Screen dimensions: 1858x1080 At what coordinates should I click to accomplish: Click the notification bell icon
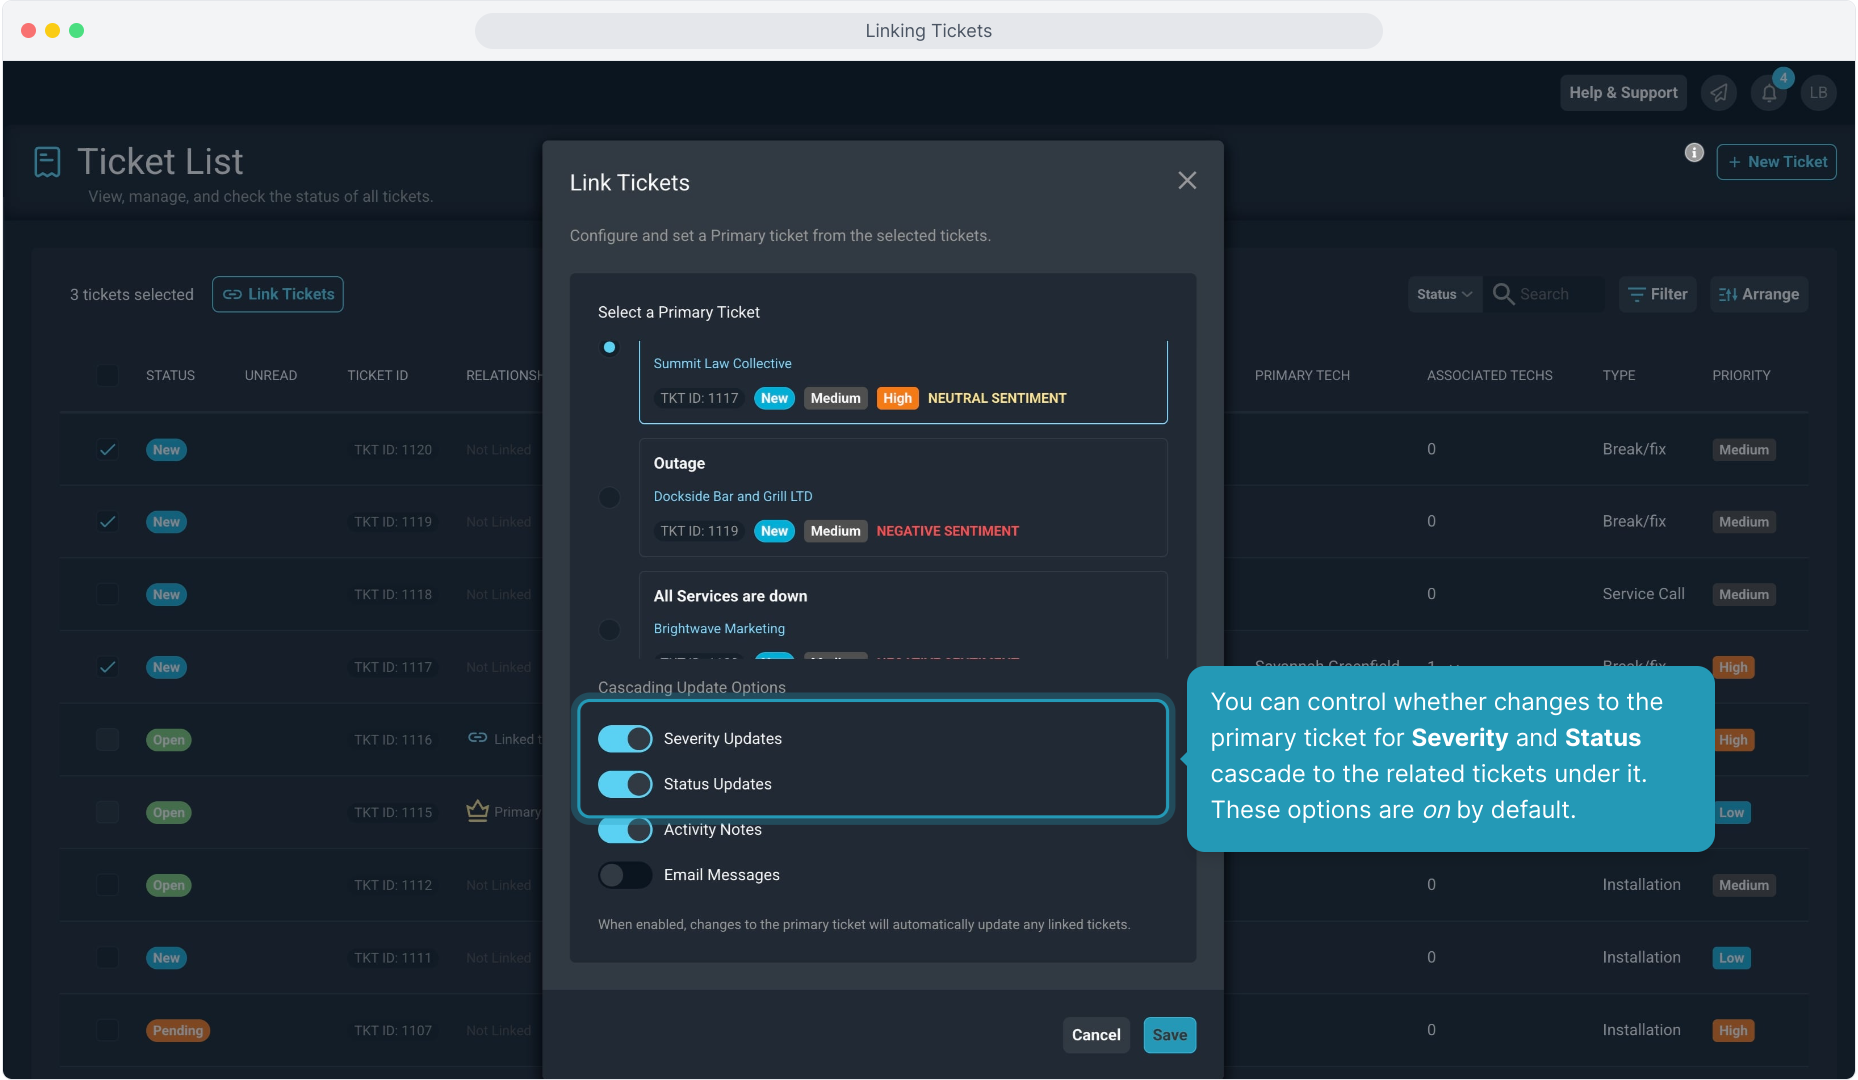pos(1768,93)
